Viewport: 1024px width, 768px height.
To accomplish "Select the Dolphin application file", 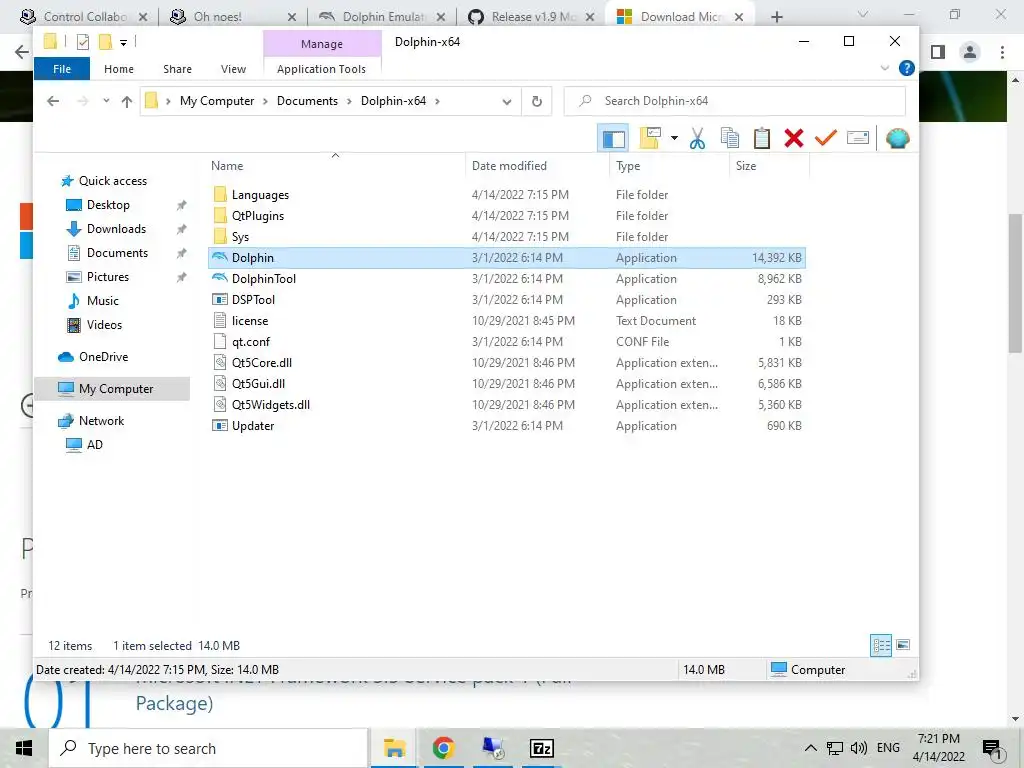I will coord(507,258).
